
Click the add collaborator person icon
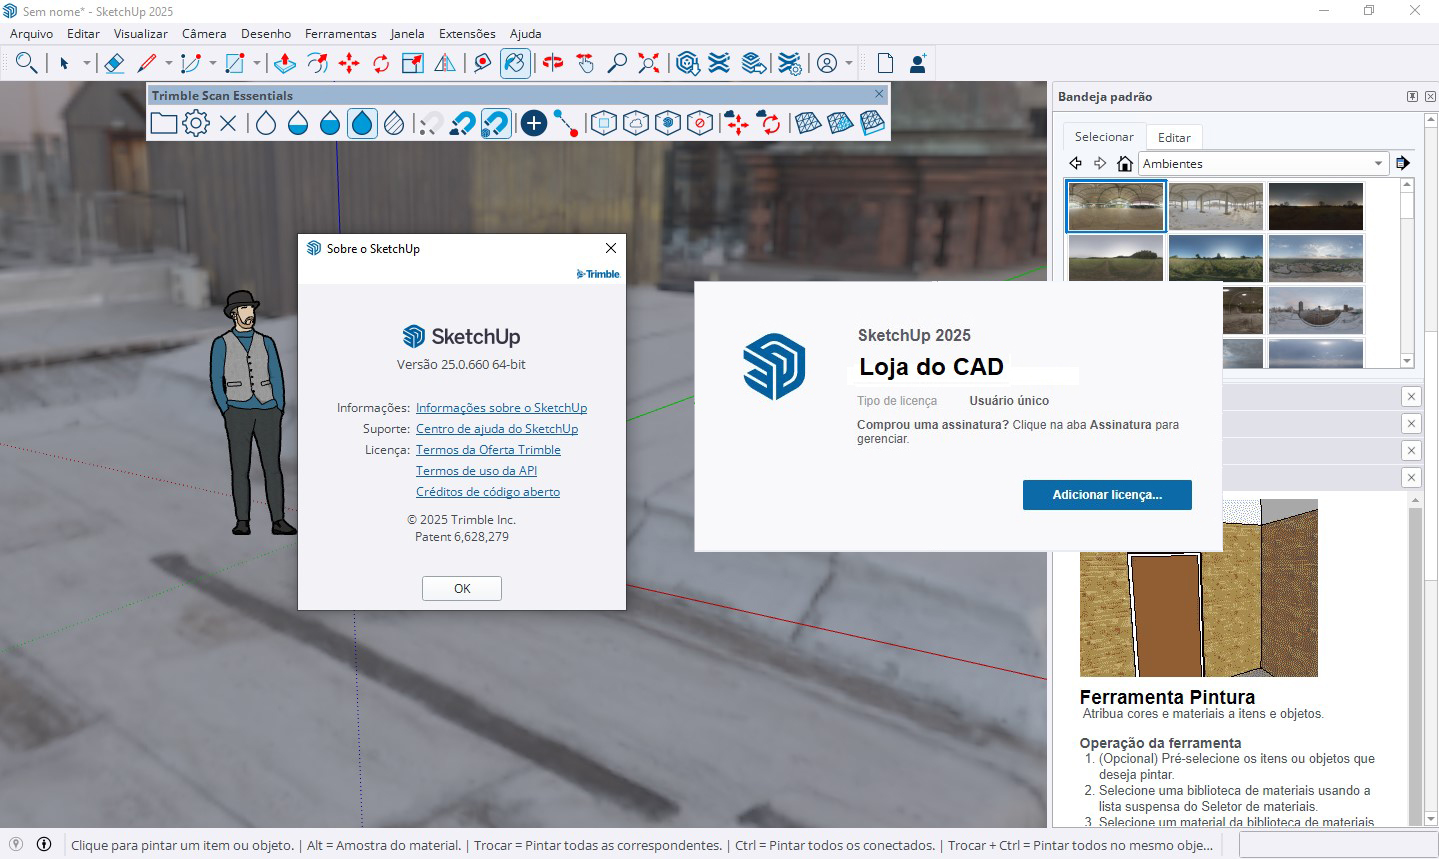917,63
